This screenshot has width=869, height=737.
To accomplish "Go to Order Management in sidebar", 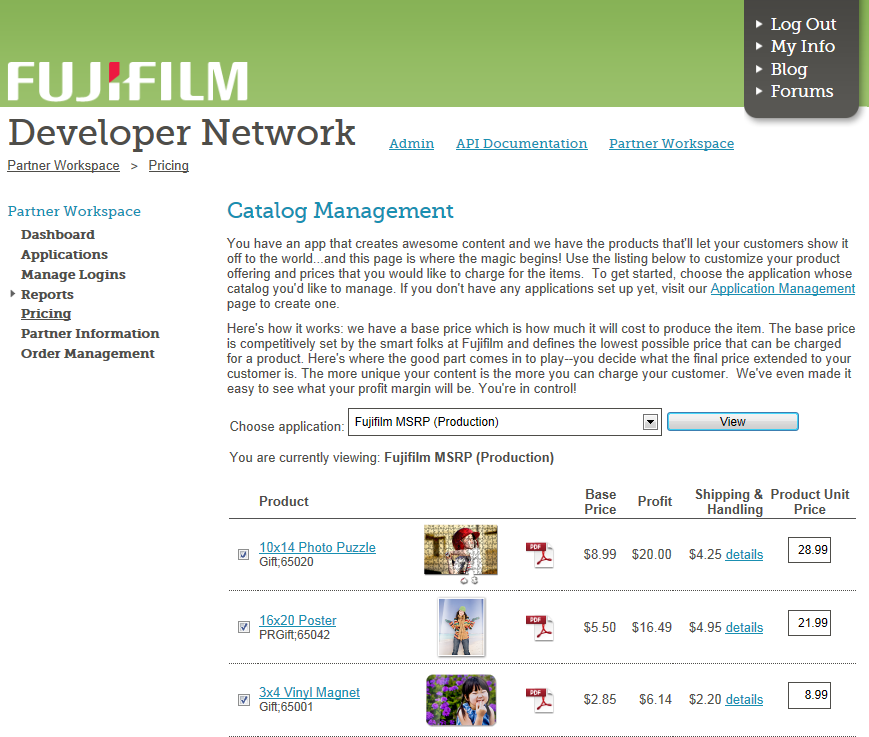I will (88, 354).
